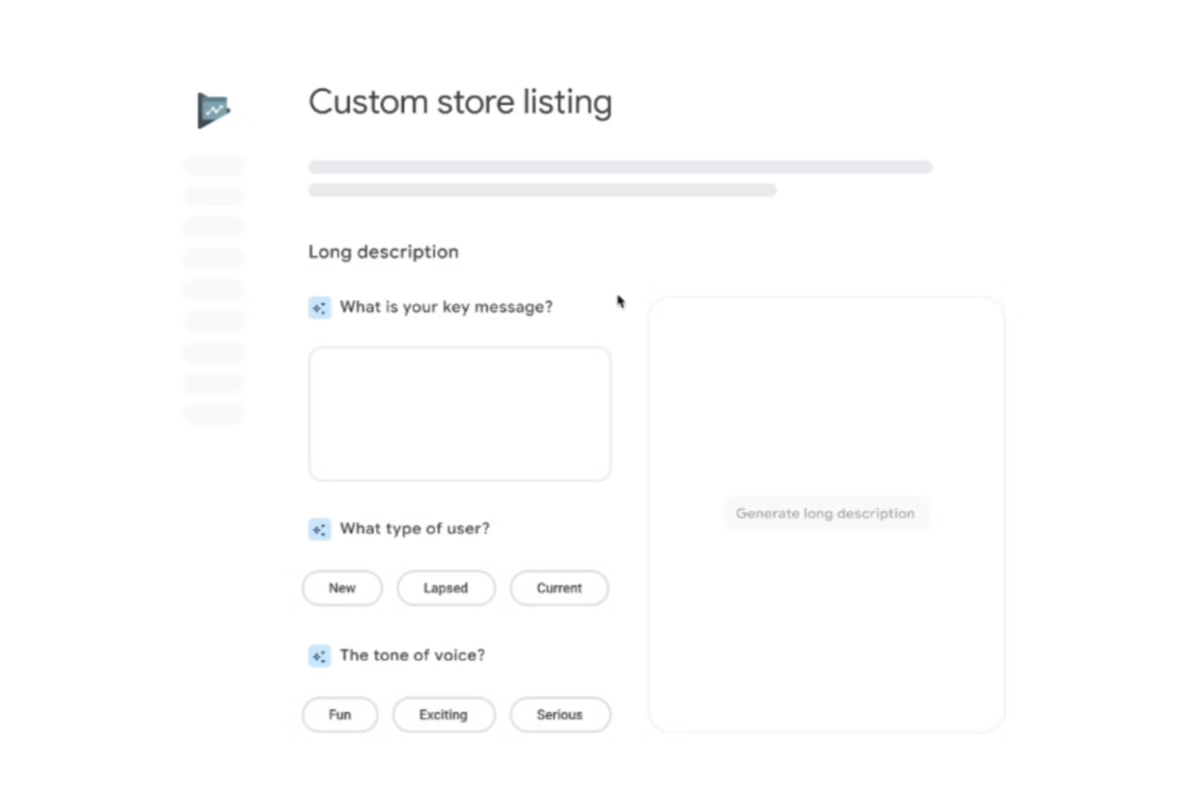The image size is (1200, 800).
Task: Choose the Serious tone of voice
Action: coord(560,715)
